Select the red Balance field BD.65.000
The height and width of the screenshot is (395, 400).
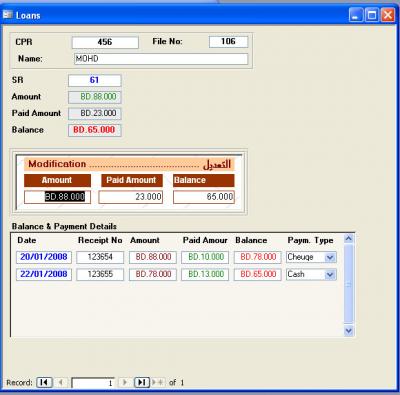pos(95,130)
